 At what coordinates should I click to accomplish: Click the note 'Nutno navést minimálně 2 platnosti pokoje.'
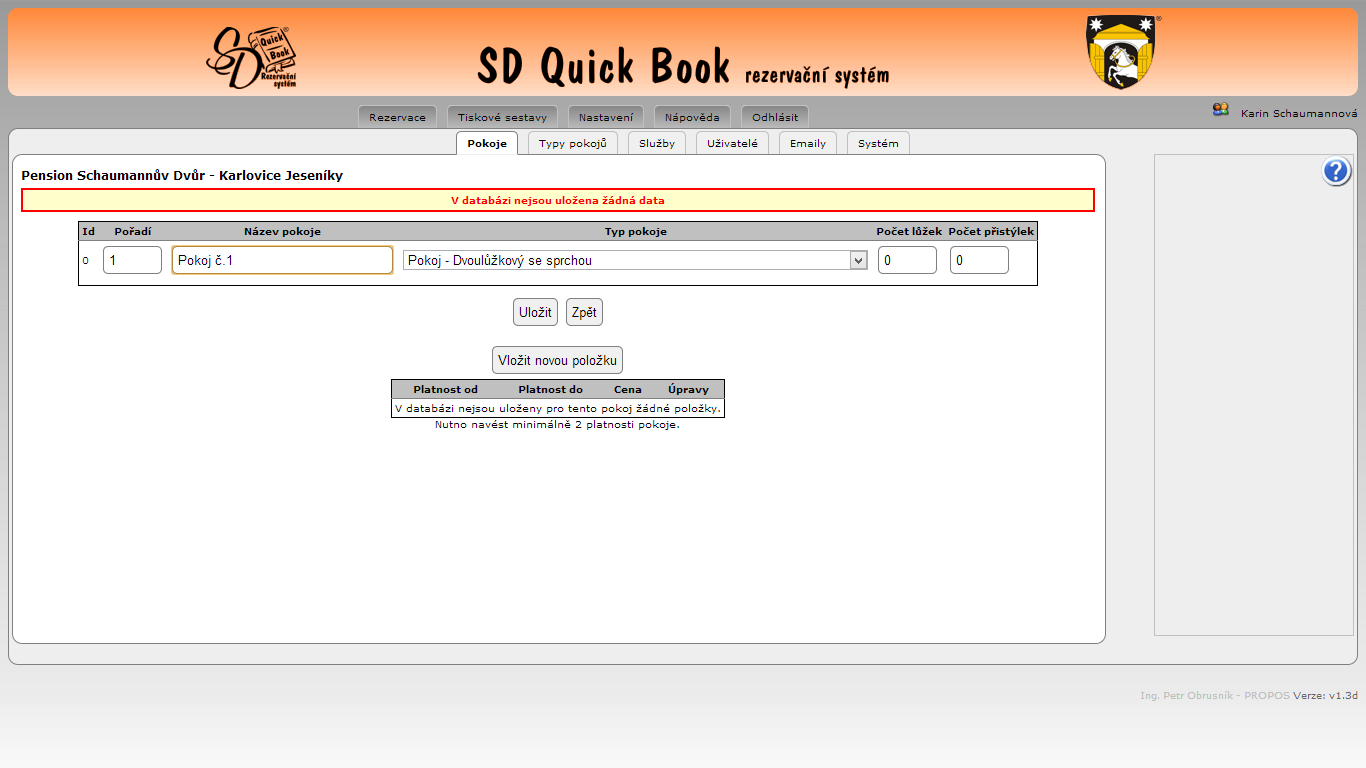point(557,424)
